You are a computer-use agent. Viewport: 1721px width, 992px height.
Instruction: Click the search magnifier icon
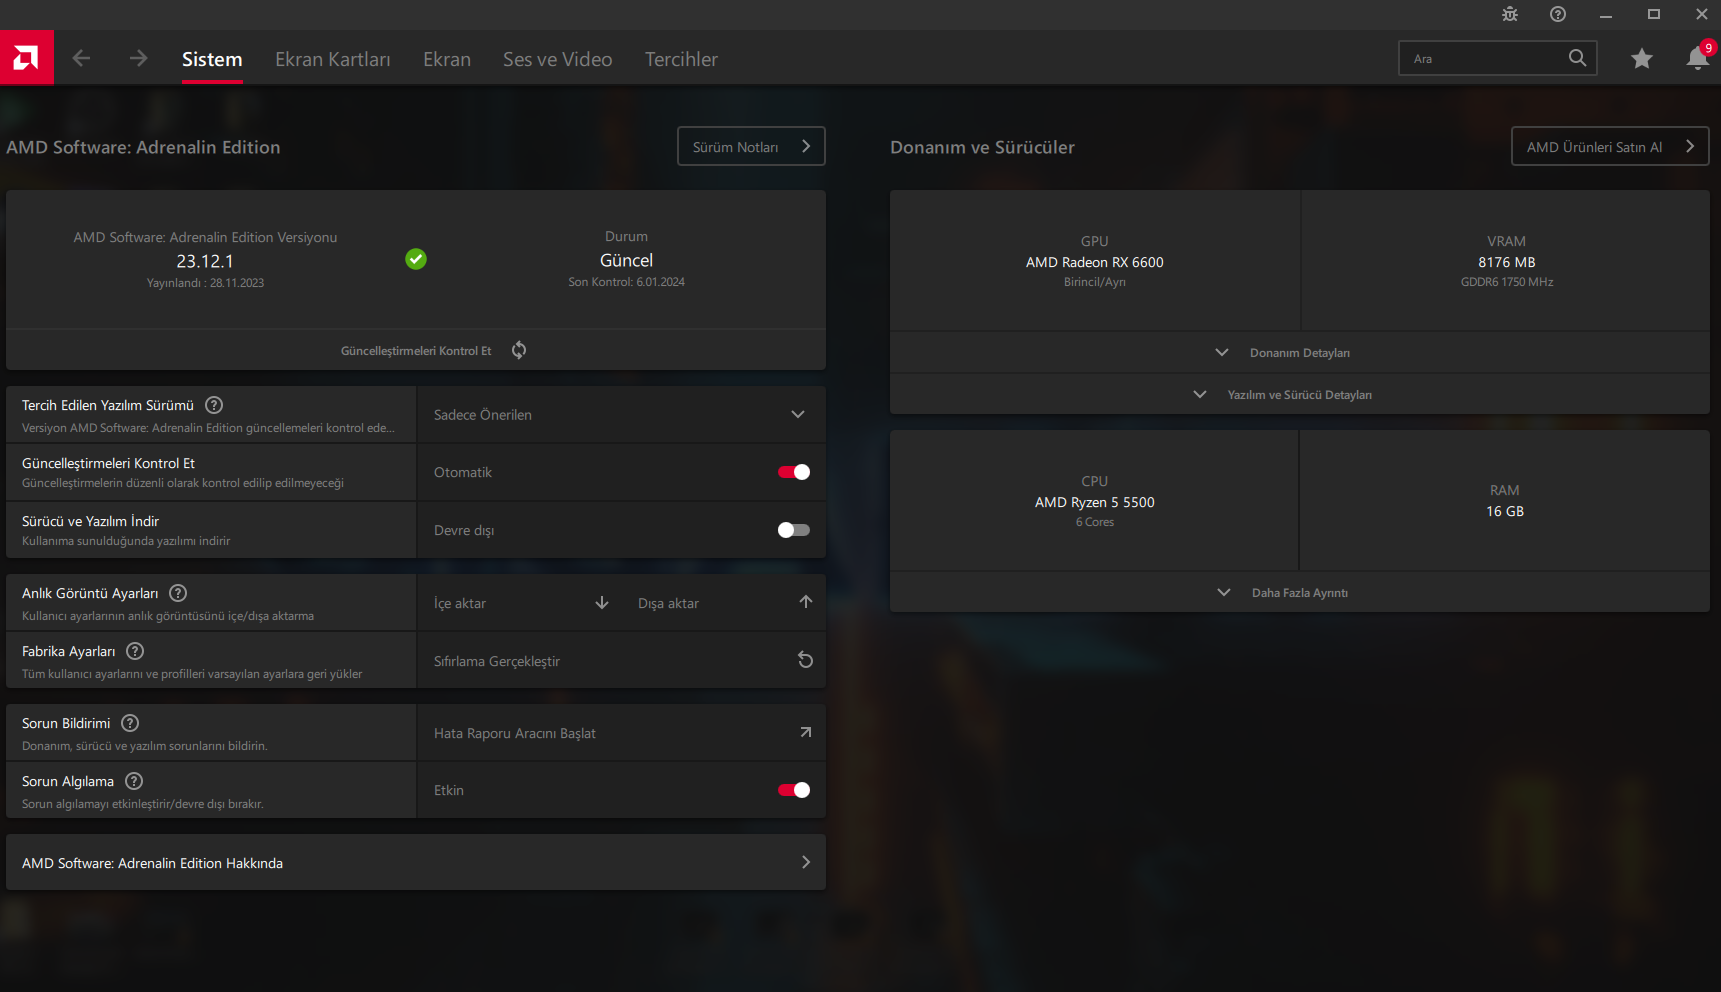pos(1577,58)
